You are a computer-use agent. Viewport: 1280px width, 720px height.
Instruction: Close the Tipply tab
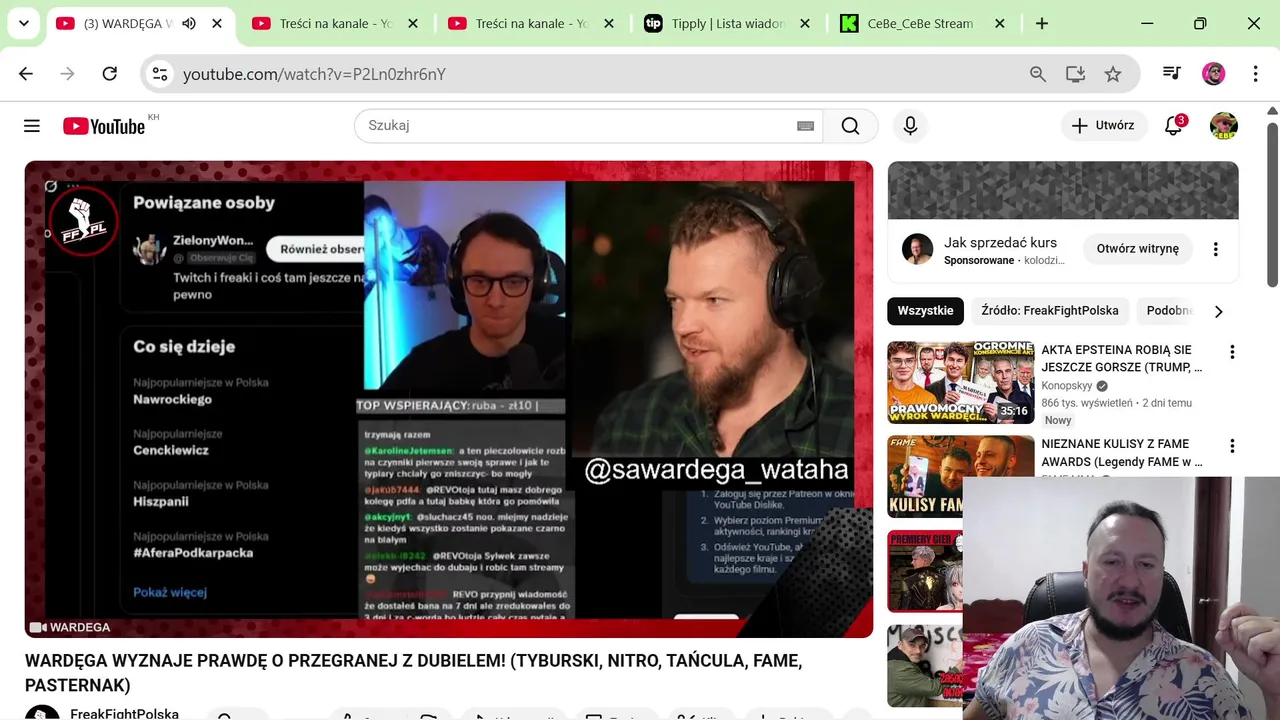[805, 23]
